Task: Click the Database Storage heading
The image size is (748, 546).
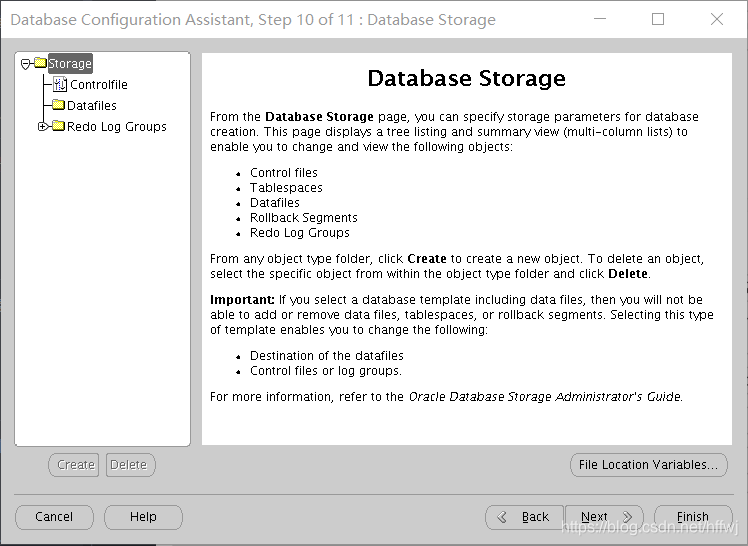Action: 467,78
